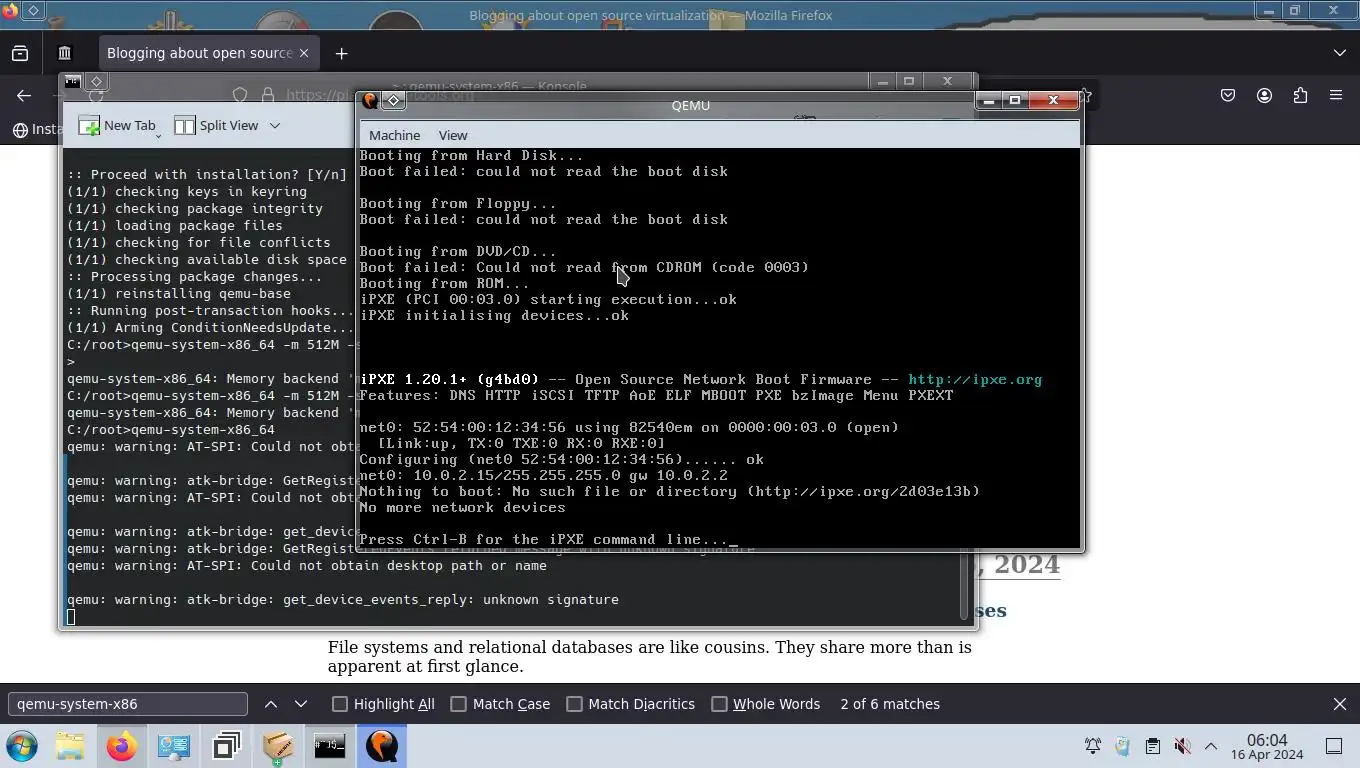Click the QEMU window title bar icon
Image resolution: width=1360 pixels, height=768 pixels.
(370, 100)
